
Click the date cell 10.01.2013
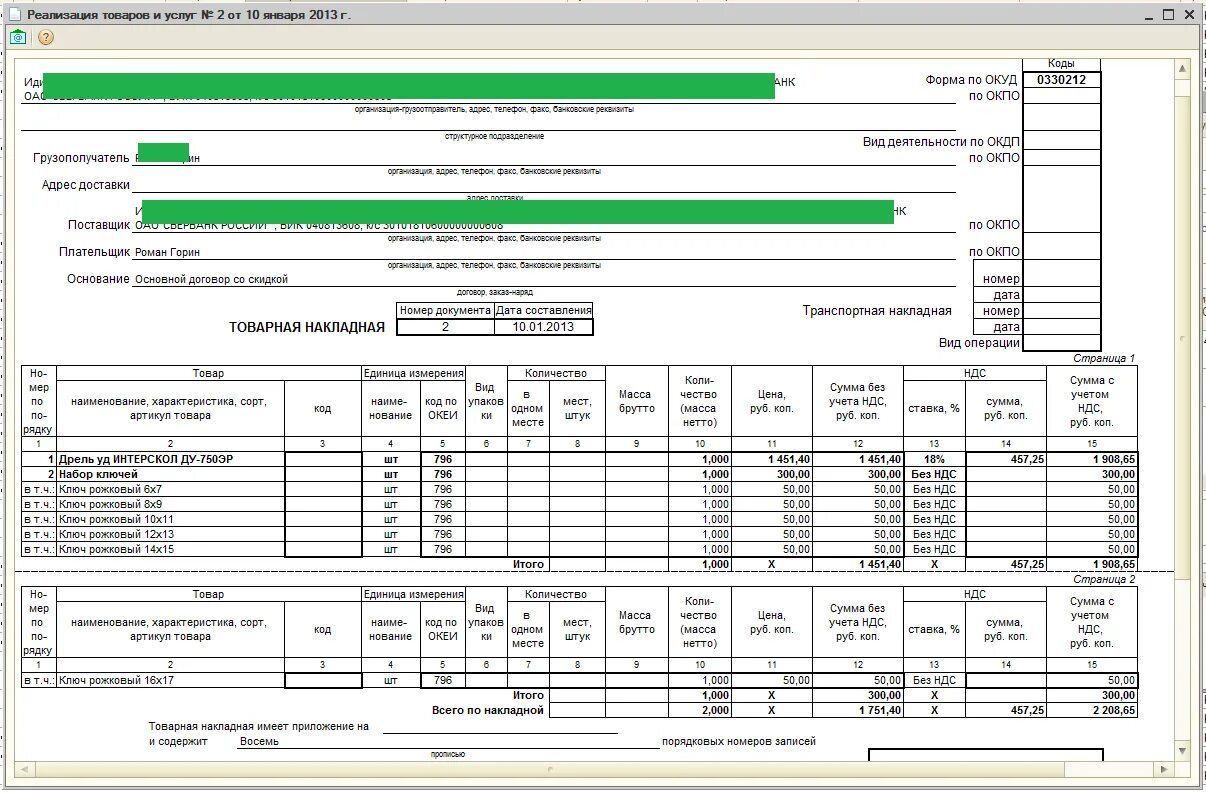tap(543, 327)
